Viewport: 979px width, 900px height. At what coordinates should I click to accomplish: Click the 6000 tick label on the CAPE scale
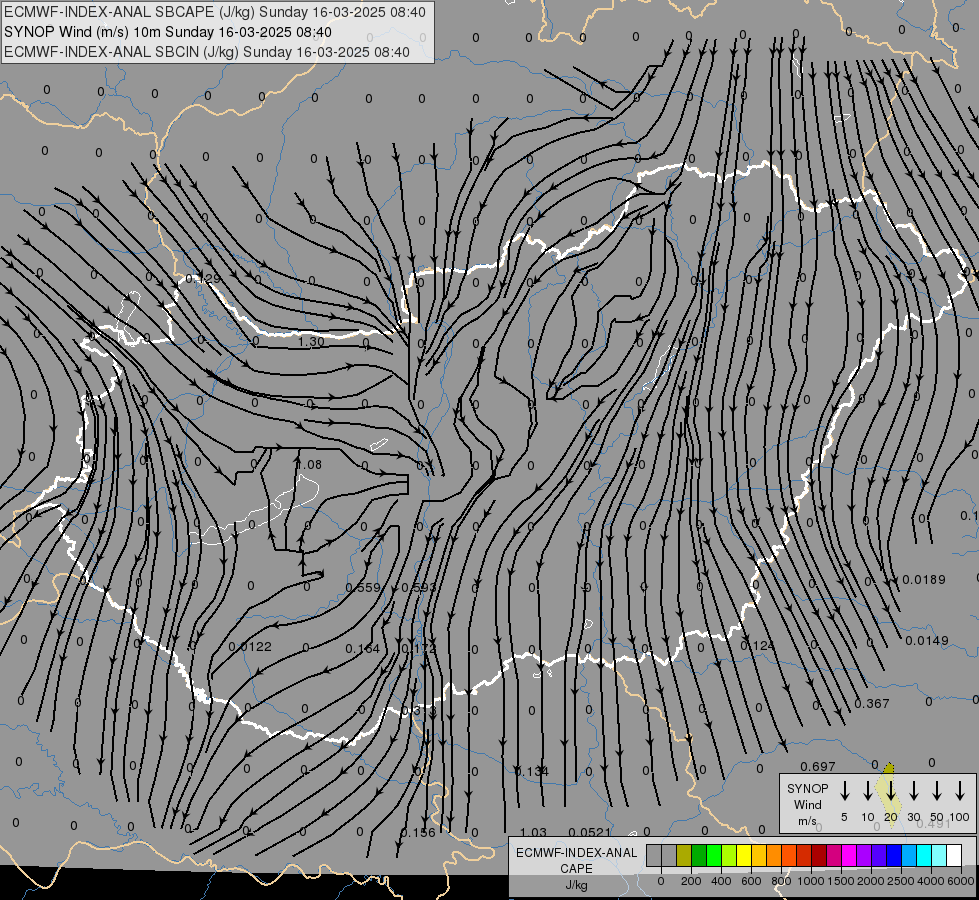click(960, 881)
